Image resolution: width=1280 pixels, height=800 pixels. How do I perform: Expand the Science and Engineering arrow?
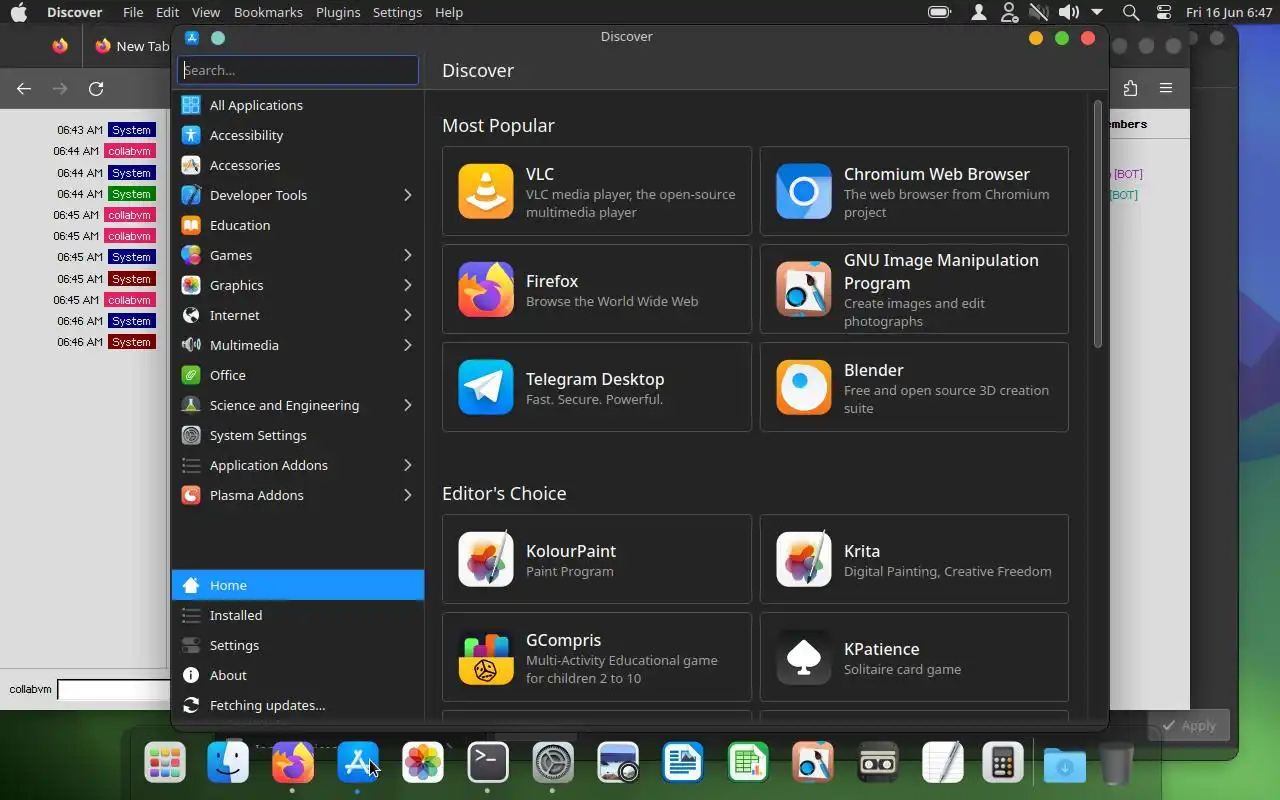[x=407, y=405]
